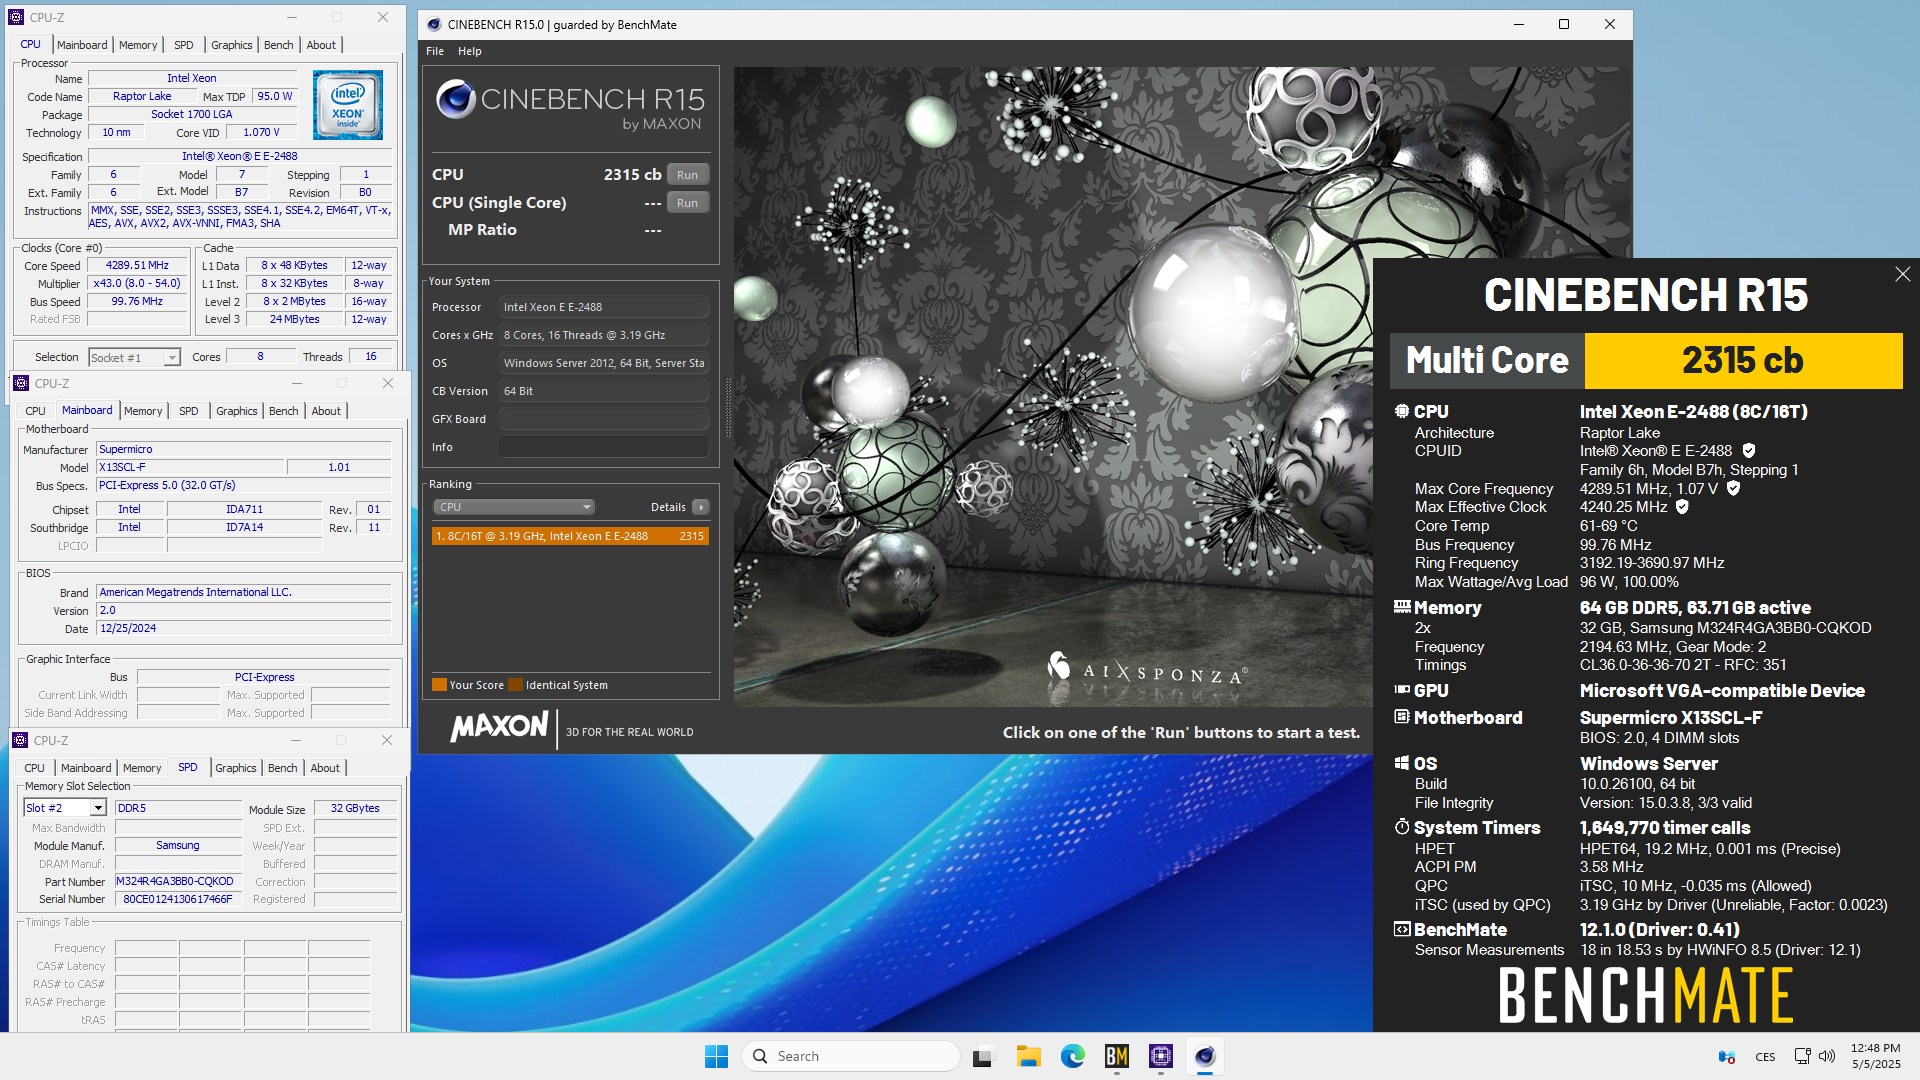Image resolution: width=1920 pixels, height=1080 pixels.
Task: Click the Serial Number value in SPD
Action: click(178, 900)
